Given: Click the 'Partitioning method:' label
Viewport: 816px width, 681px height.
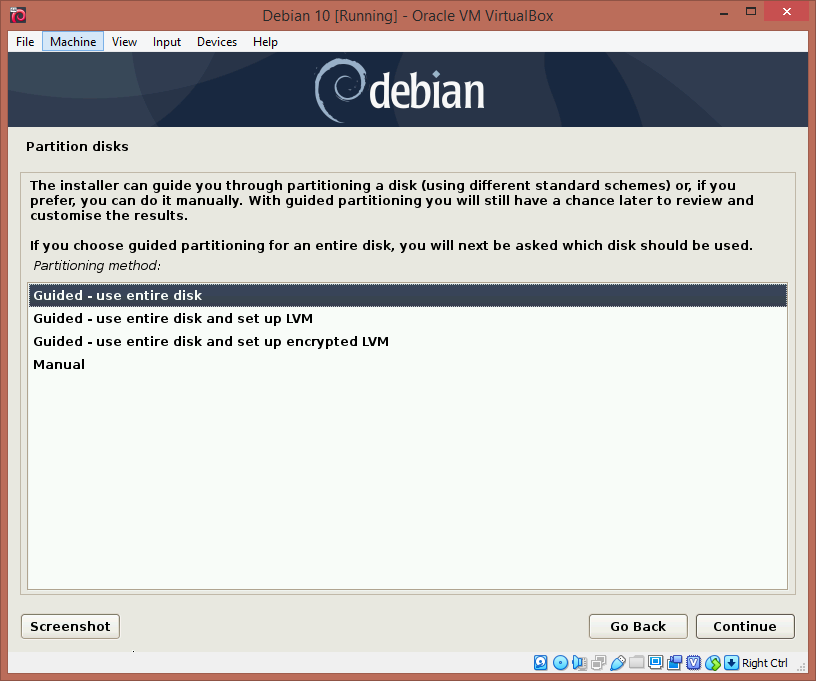Looking at the screenshot, I should (97, 265).
